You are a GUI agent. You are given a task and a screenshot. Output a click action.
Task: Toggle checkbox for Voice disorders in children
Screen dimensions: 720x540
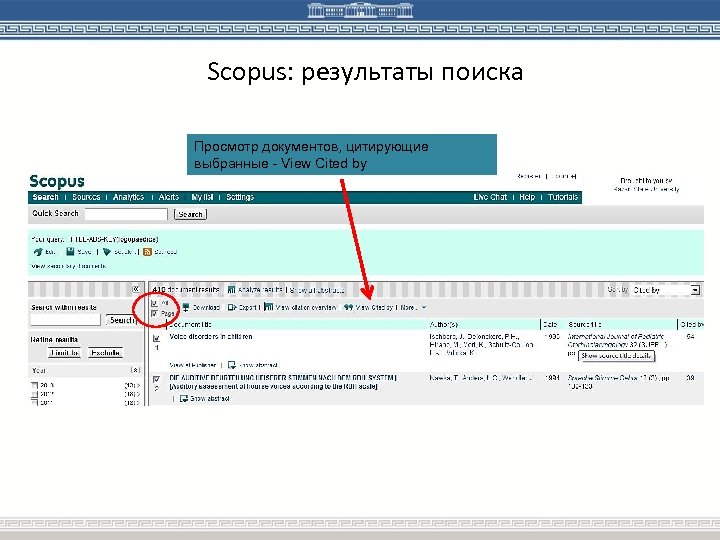pos(156,338)
